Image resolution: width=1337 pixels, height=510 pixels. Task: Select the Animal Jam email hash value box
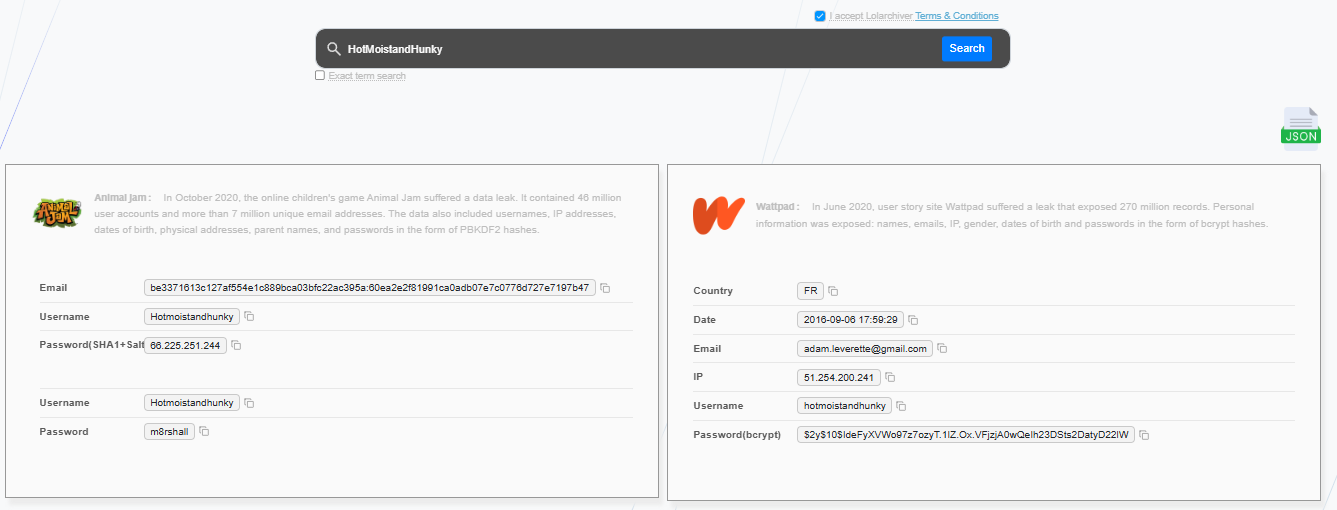pyautogui.click(x=370, y=288)
